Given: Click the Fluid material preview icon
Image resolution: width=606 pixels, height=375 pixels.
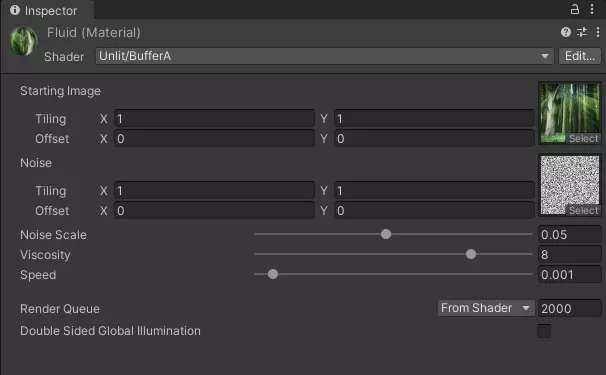Looking at the screenshot, I should pyautogui.click(x=23, y=41).
